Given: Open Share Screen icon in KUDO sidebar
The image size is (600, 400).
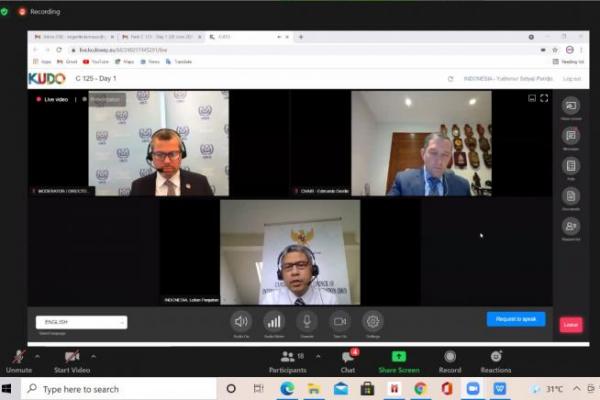Looking at the screenshot, I should 571,105.
